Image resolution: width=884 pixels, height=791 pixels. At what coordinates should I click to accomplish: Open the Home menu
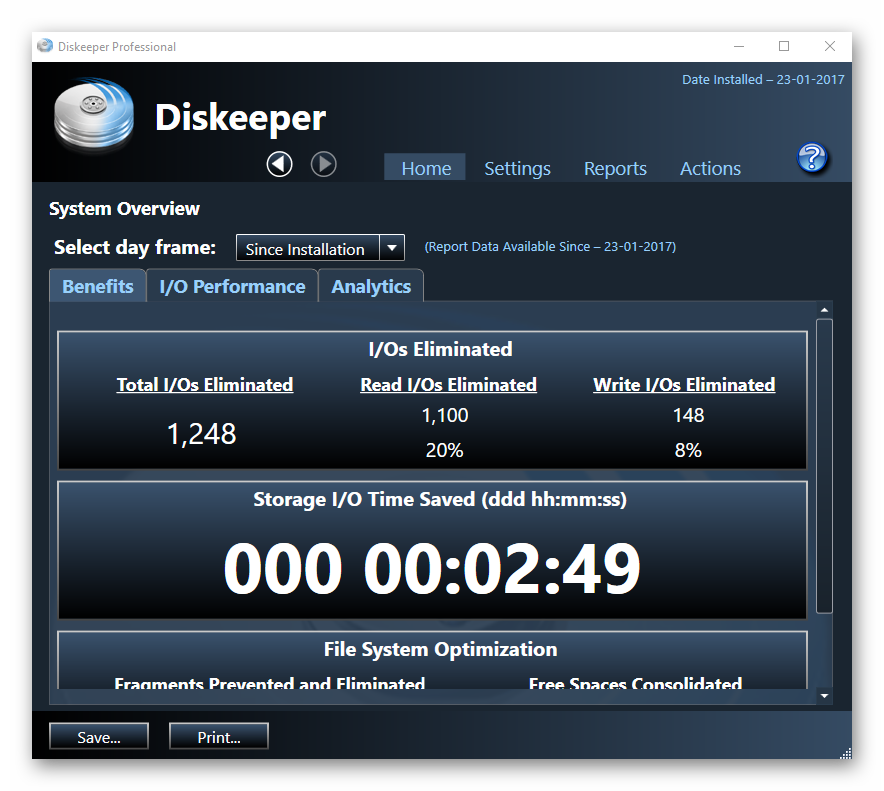(426, 168)
